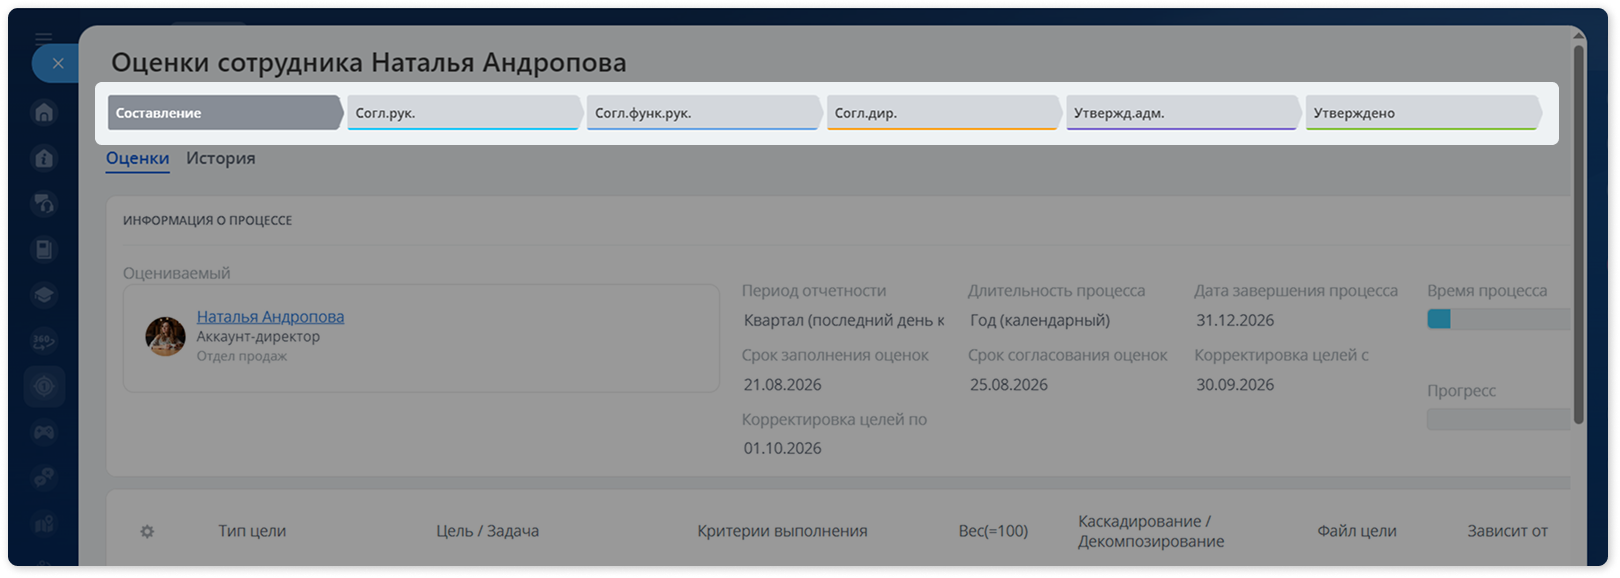1620x578 pixels.
Task: Close the panel with the blue X button
Action: coord(57,64)
